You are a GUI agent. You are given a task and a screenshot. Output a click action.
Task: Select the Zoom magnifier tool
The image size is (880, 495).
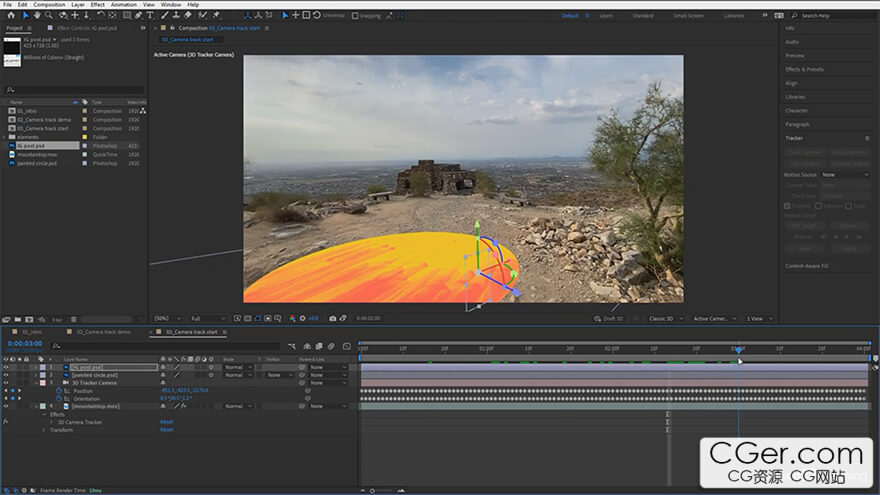coord(49,15)
